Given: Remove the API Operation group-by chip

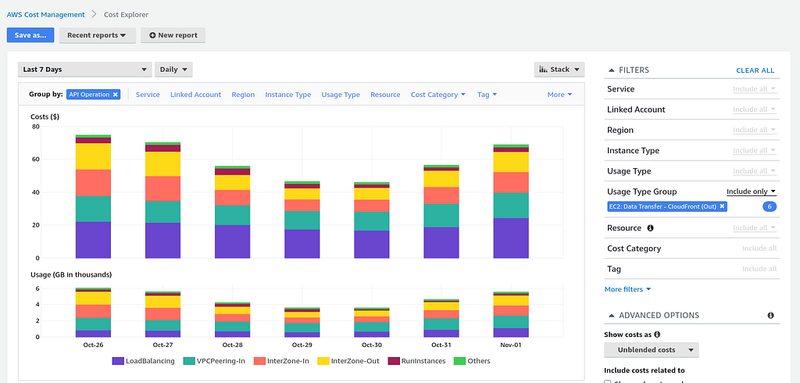Looking at the screenshot, I should click(115, 94).
